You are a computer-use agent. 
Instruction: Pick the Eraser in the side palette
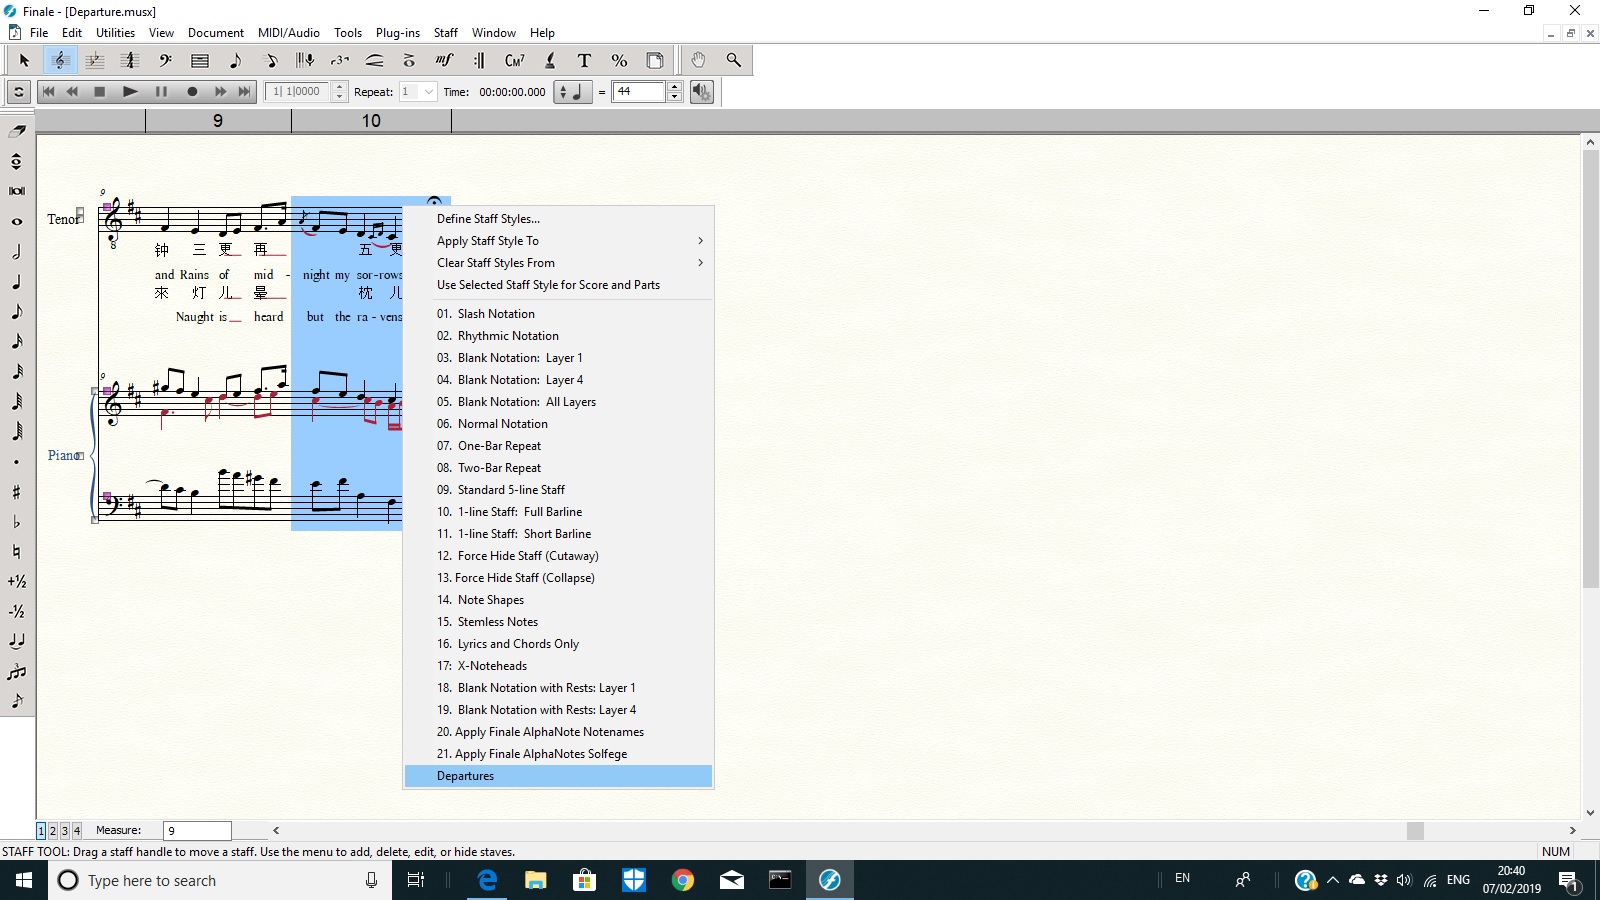(17, 131)
